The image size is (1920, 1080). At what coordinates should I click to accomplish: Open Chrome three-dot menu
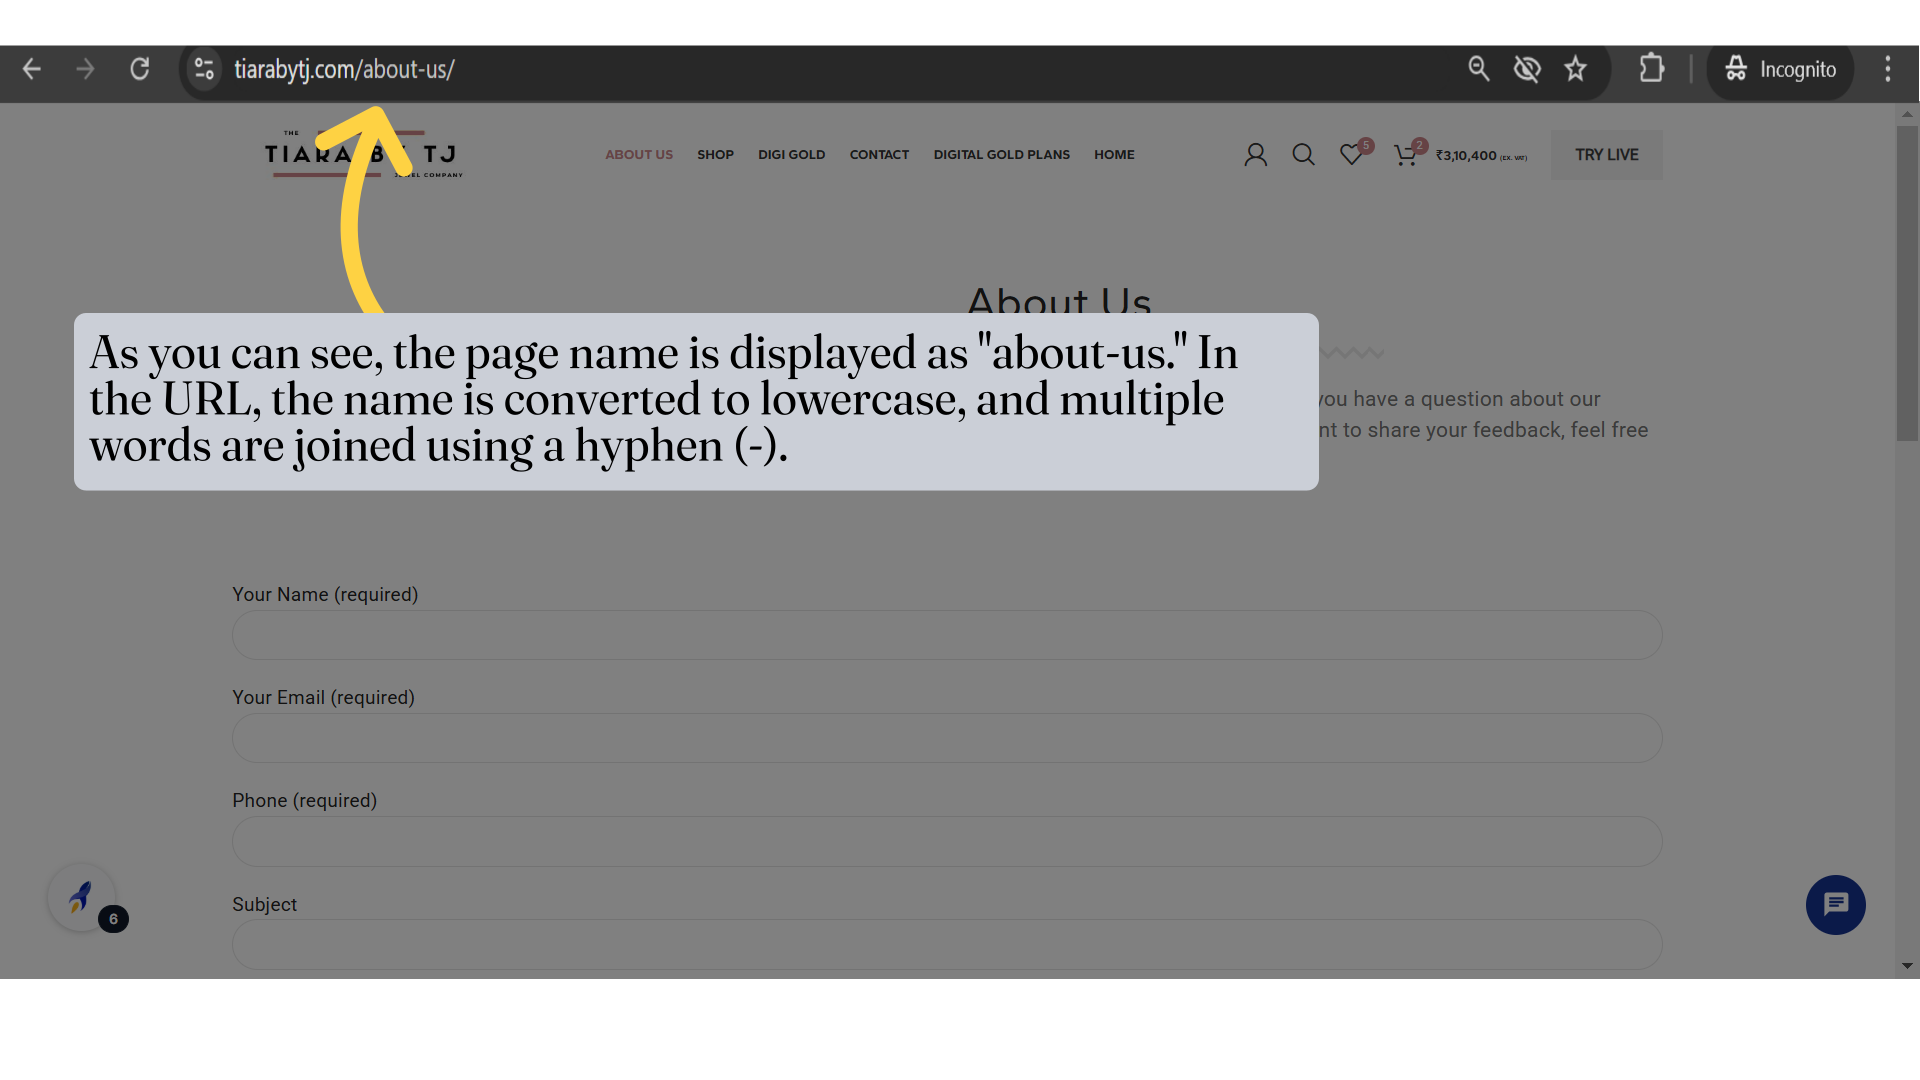click(x=1888, y=69)
